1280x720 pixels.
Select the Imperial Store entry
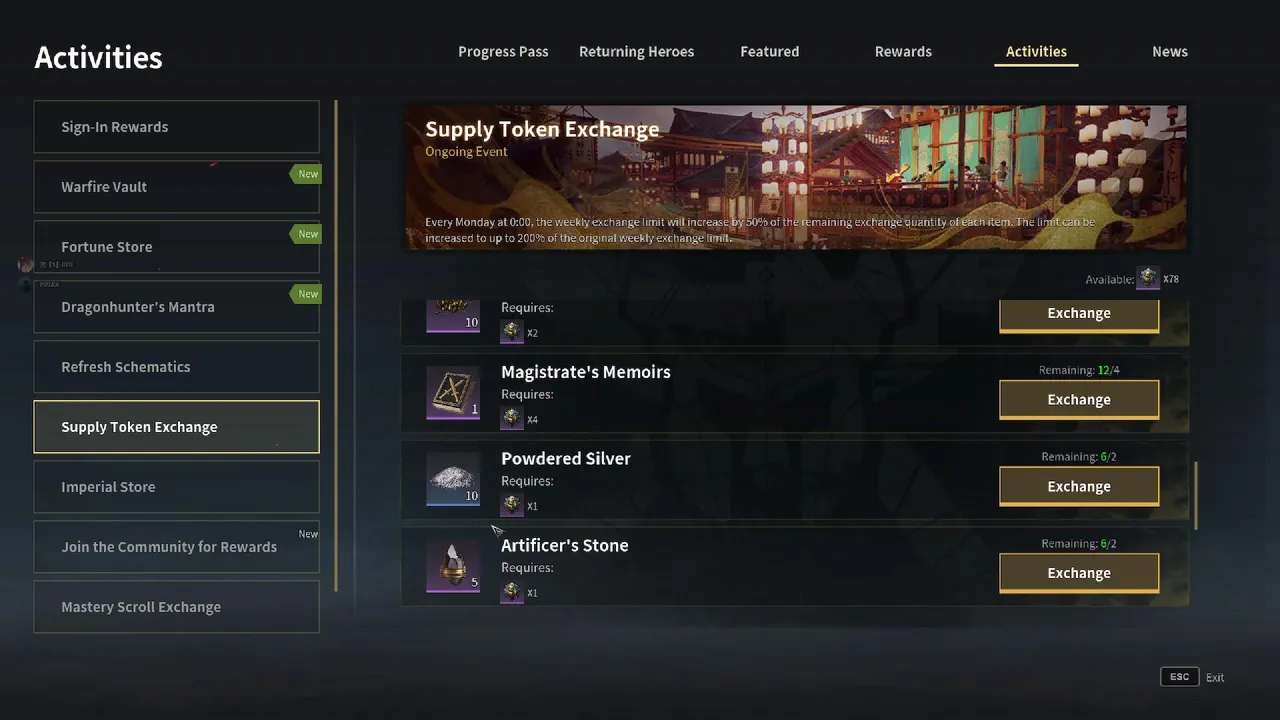[176, 487]
